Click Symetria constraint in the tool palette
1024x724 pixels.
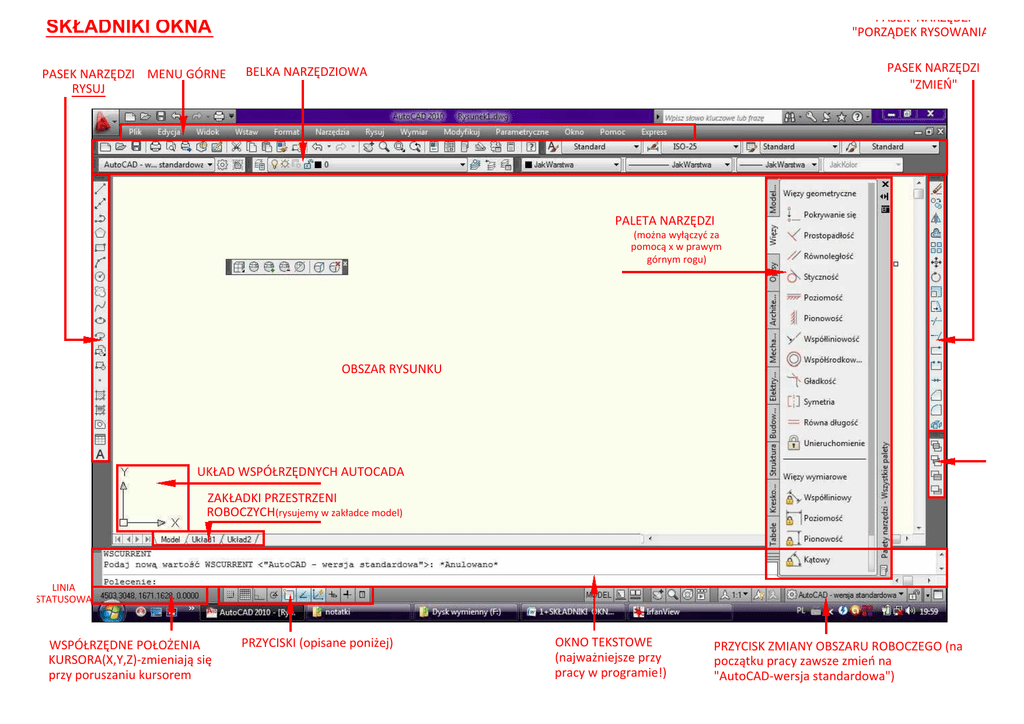(819, 402)
